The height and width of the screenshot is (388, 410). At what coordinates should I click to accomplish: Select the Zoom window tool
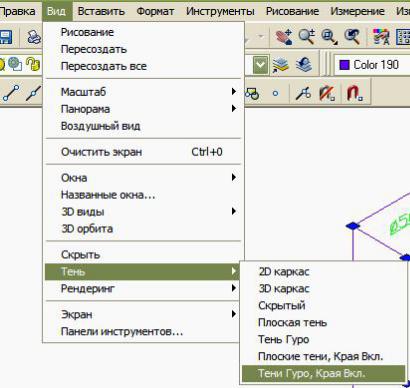pyautogui.click(x=329, y=37)
